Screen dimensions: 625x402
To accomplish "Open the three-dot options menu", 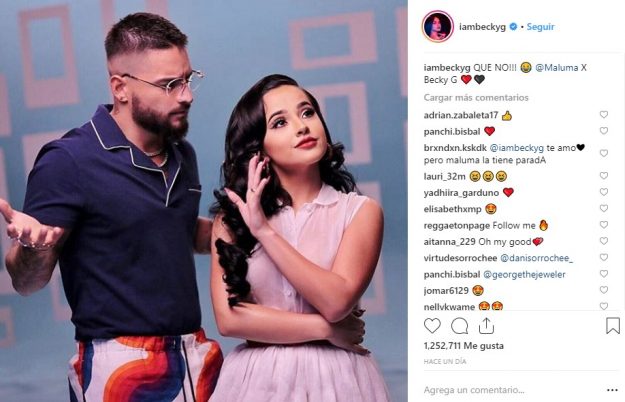I will tap(612, 390).
